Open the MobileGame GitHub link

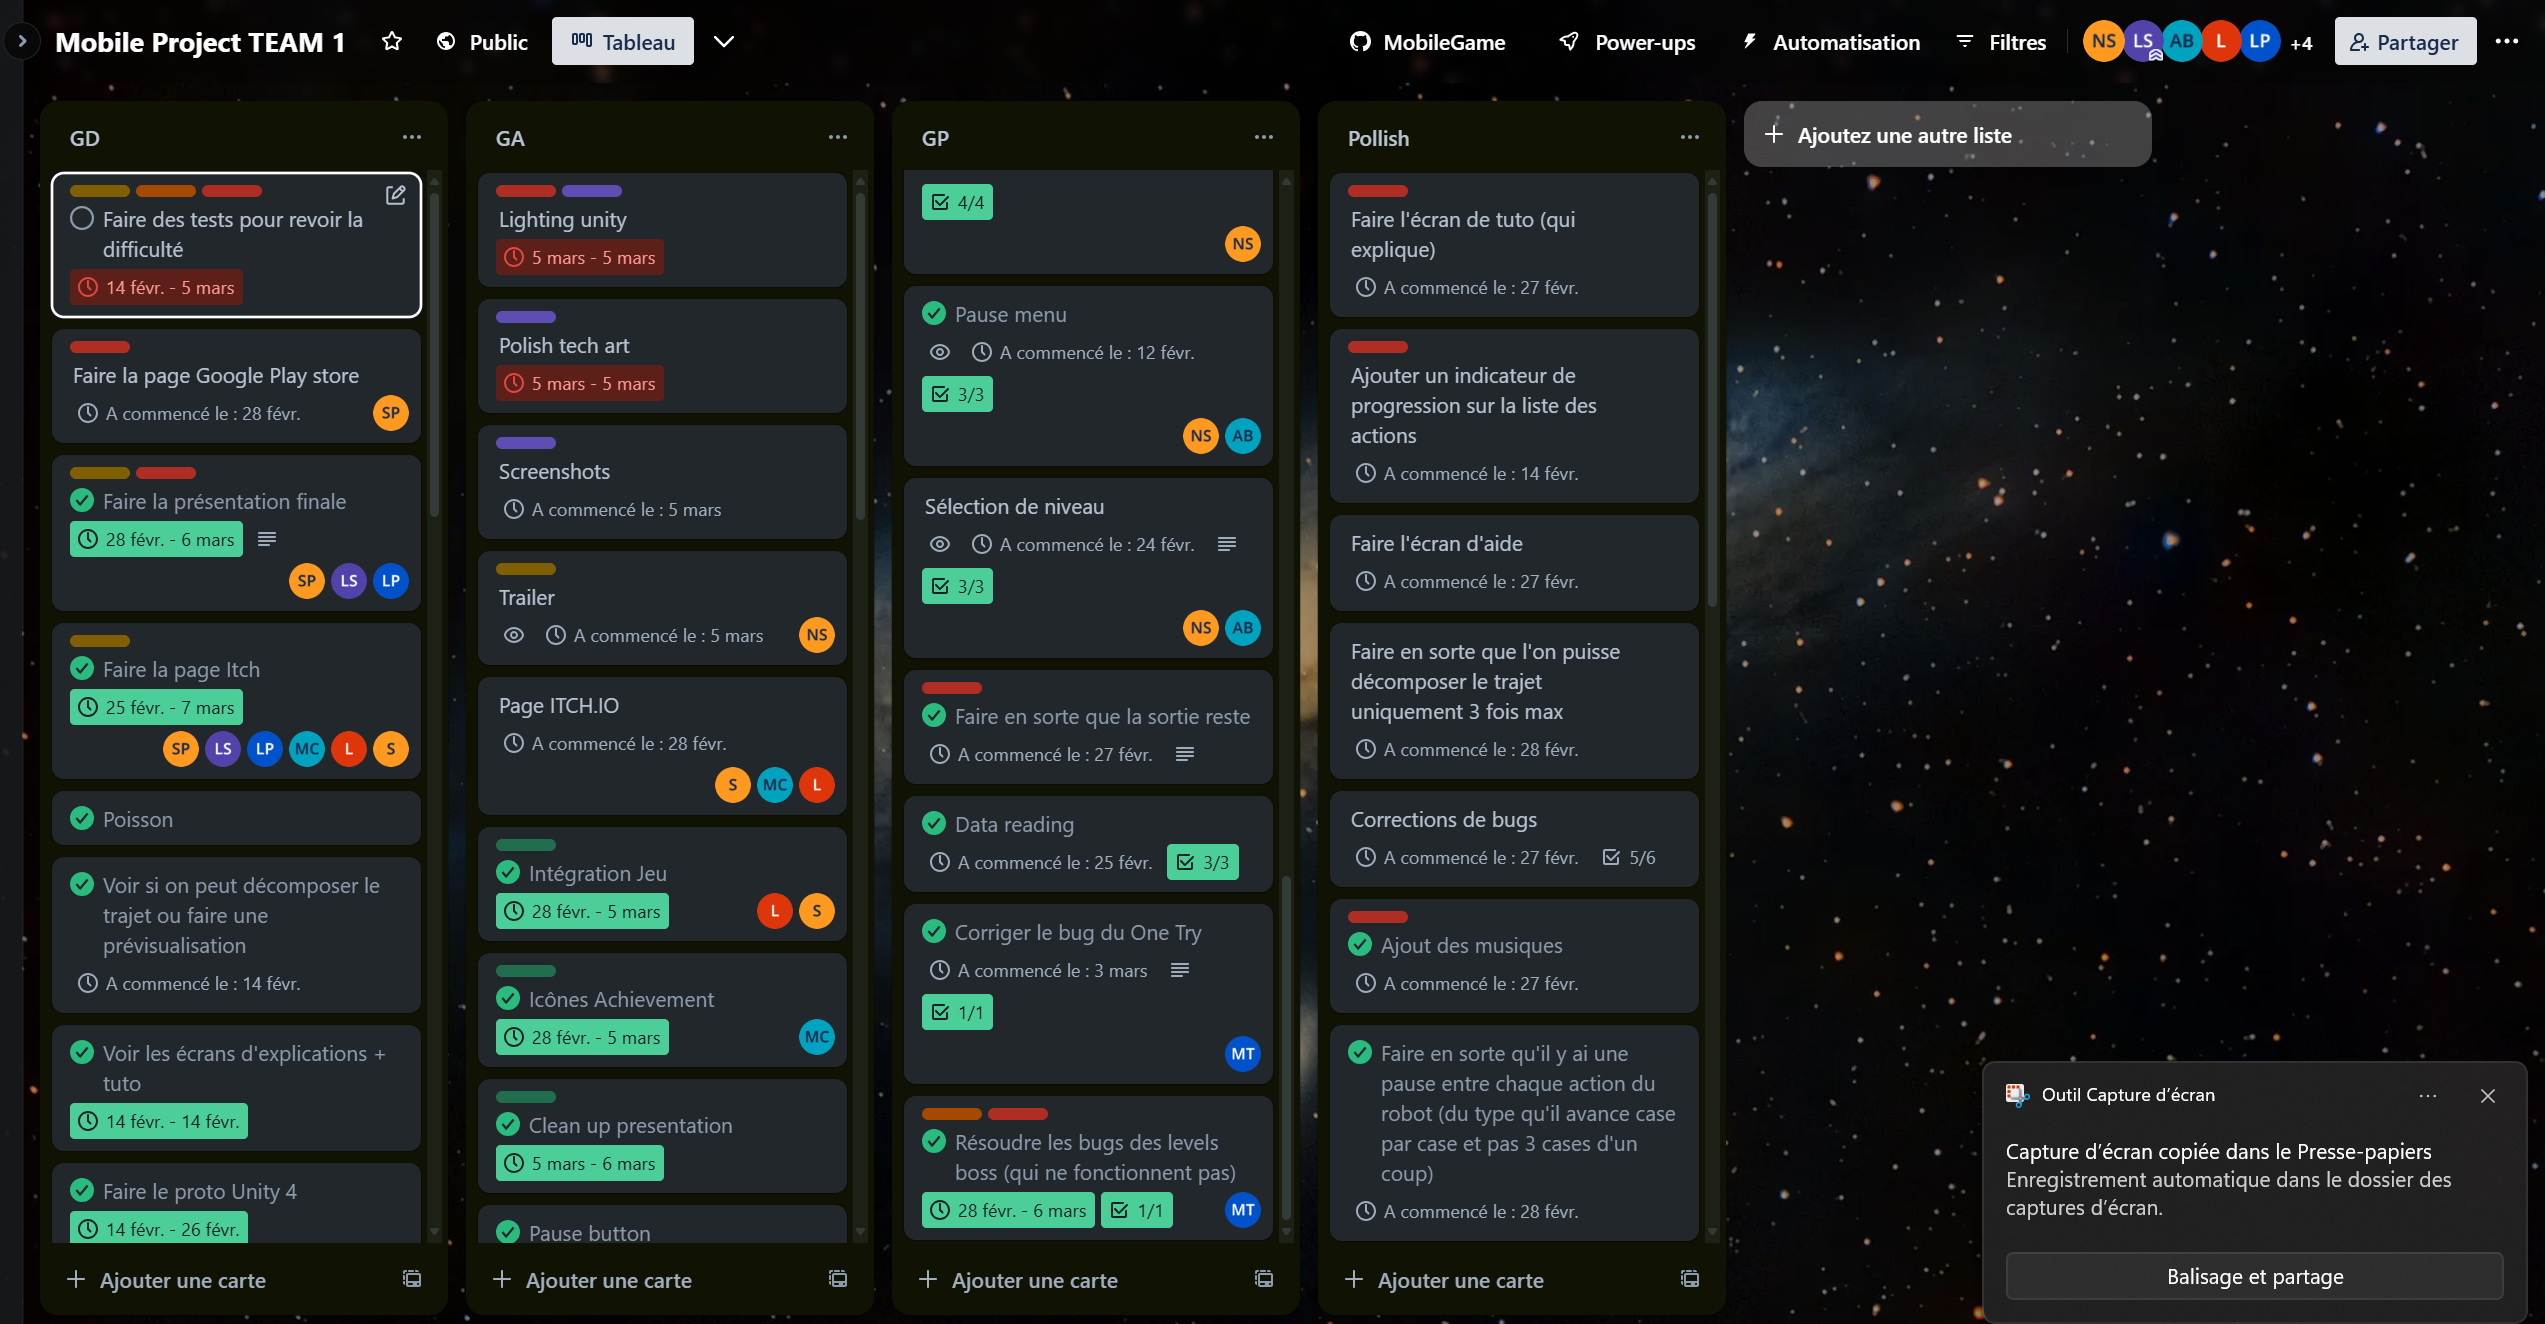tap(1425, 41)
